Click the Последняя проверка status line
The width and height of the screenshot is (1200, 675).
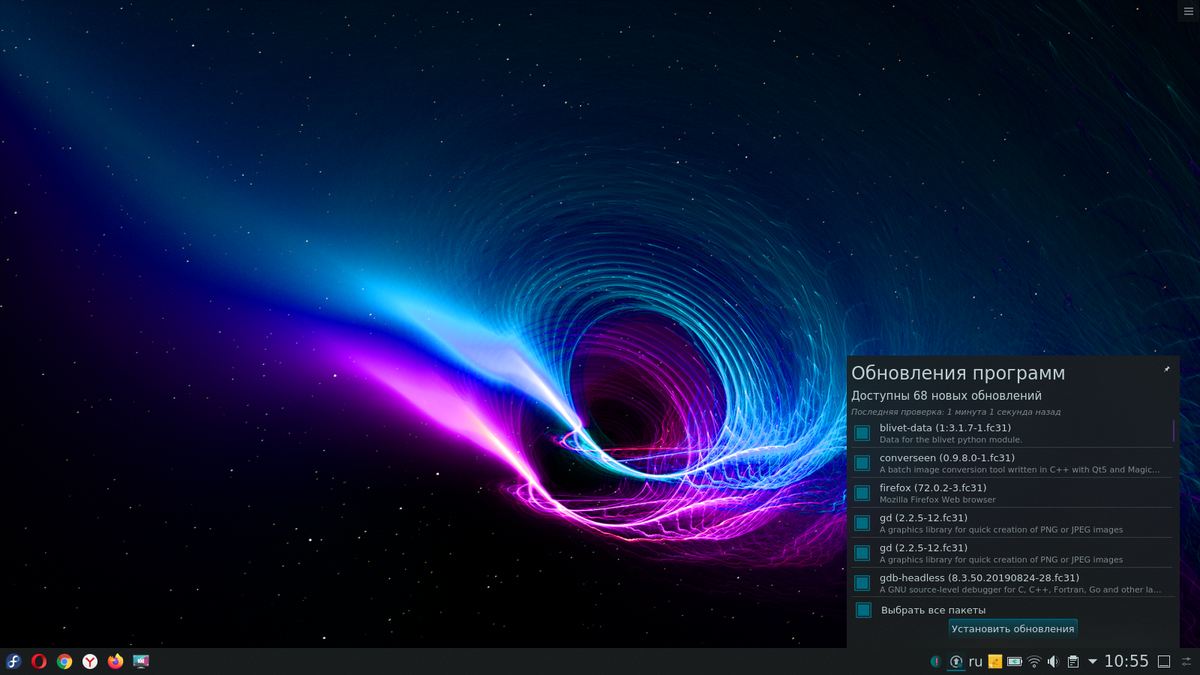click(x=956, y=412)
